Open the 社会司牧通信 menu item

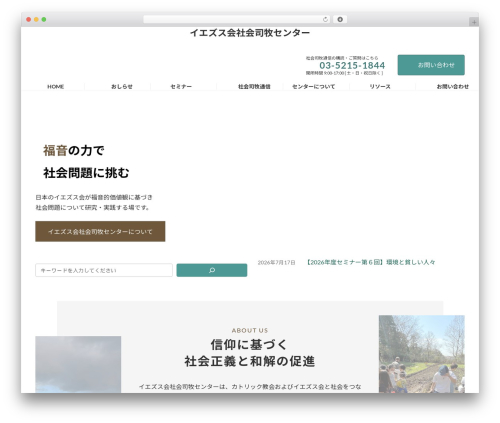254,87
